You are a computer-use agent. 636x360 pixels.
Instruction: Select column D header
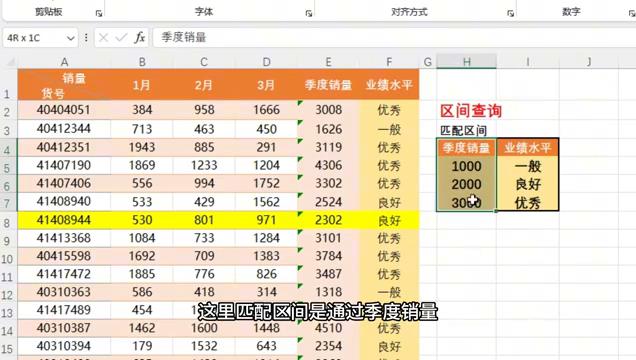coord(266,62)
